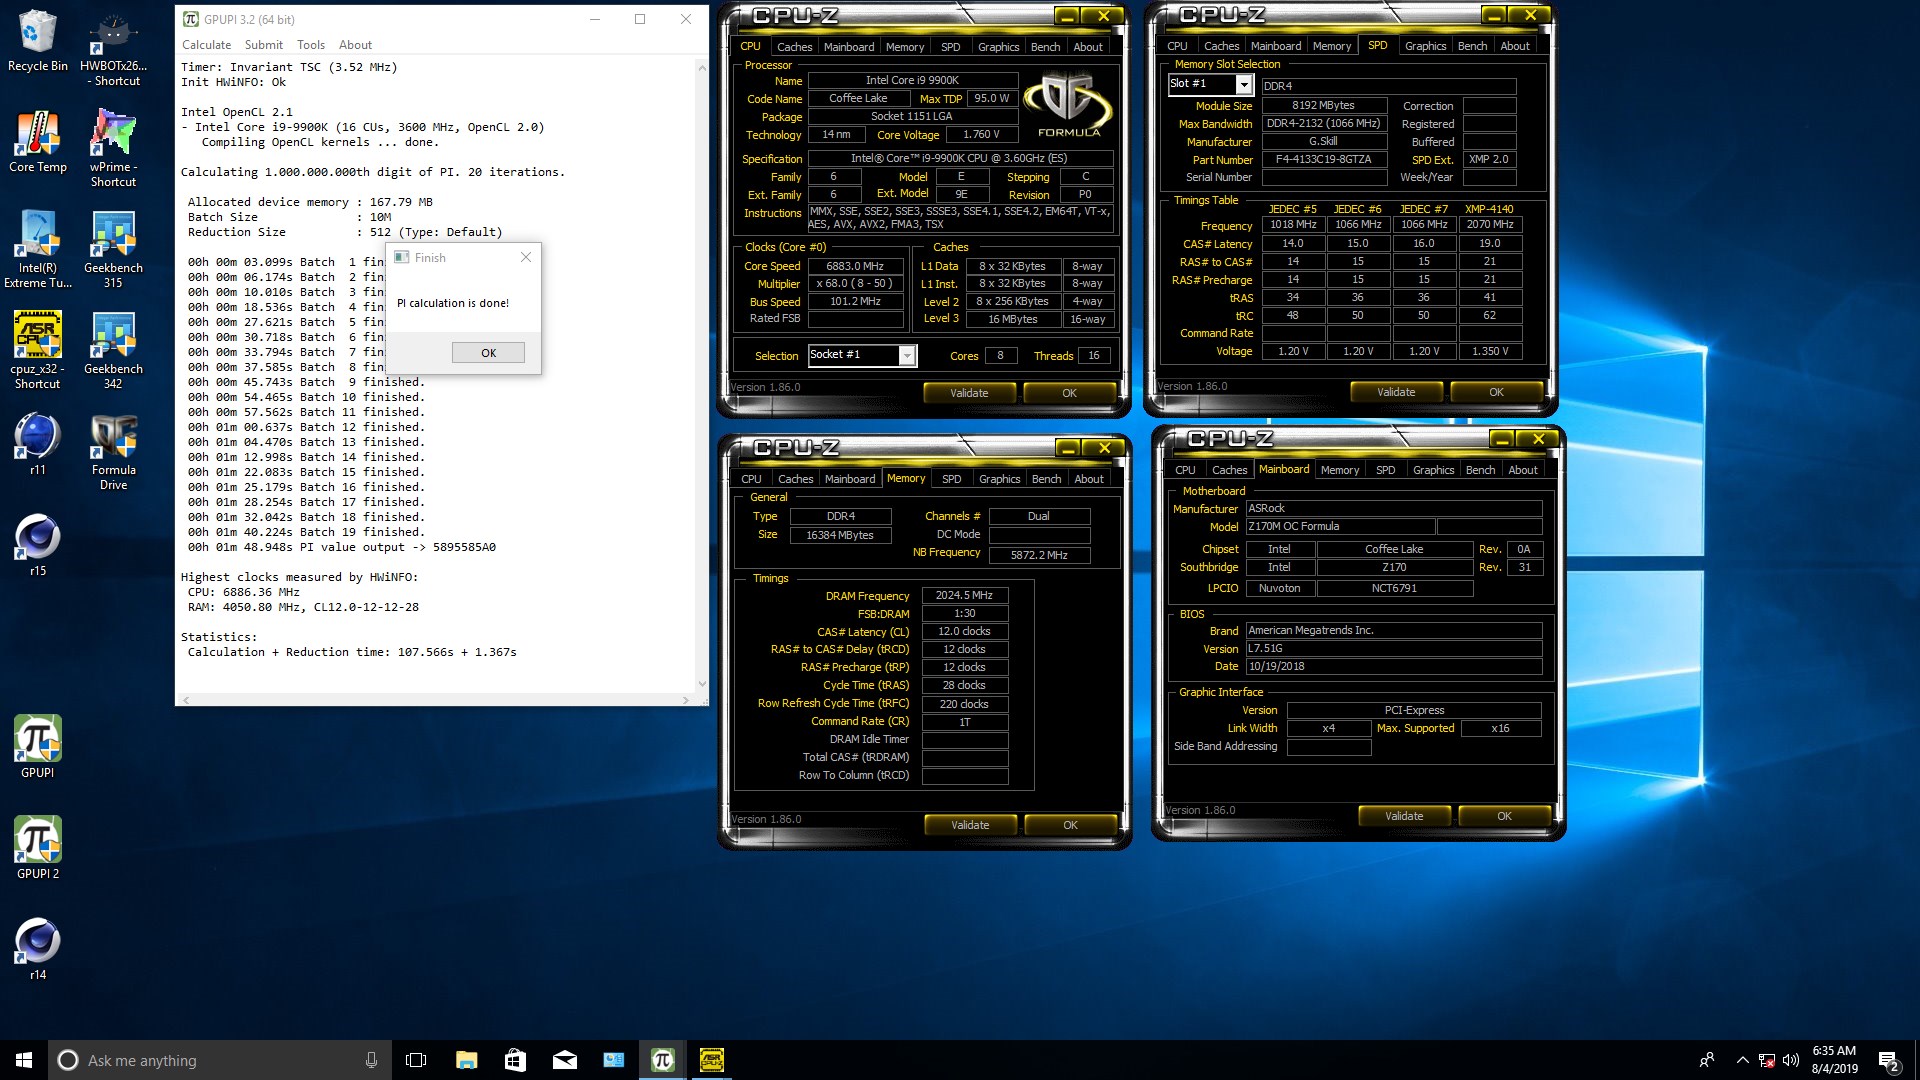
Task: Click the network status icon in the tray
Action: coord(1767,1060)
